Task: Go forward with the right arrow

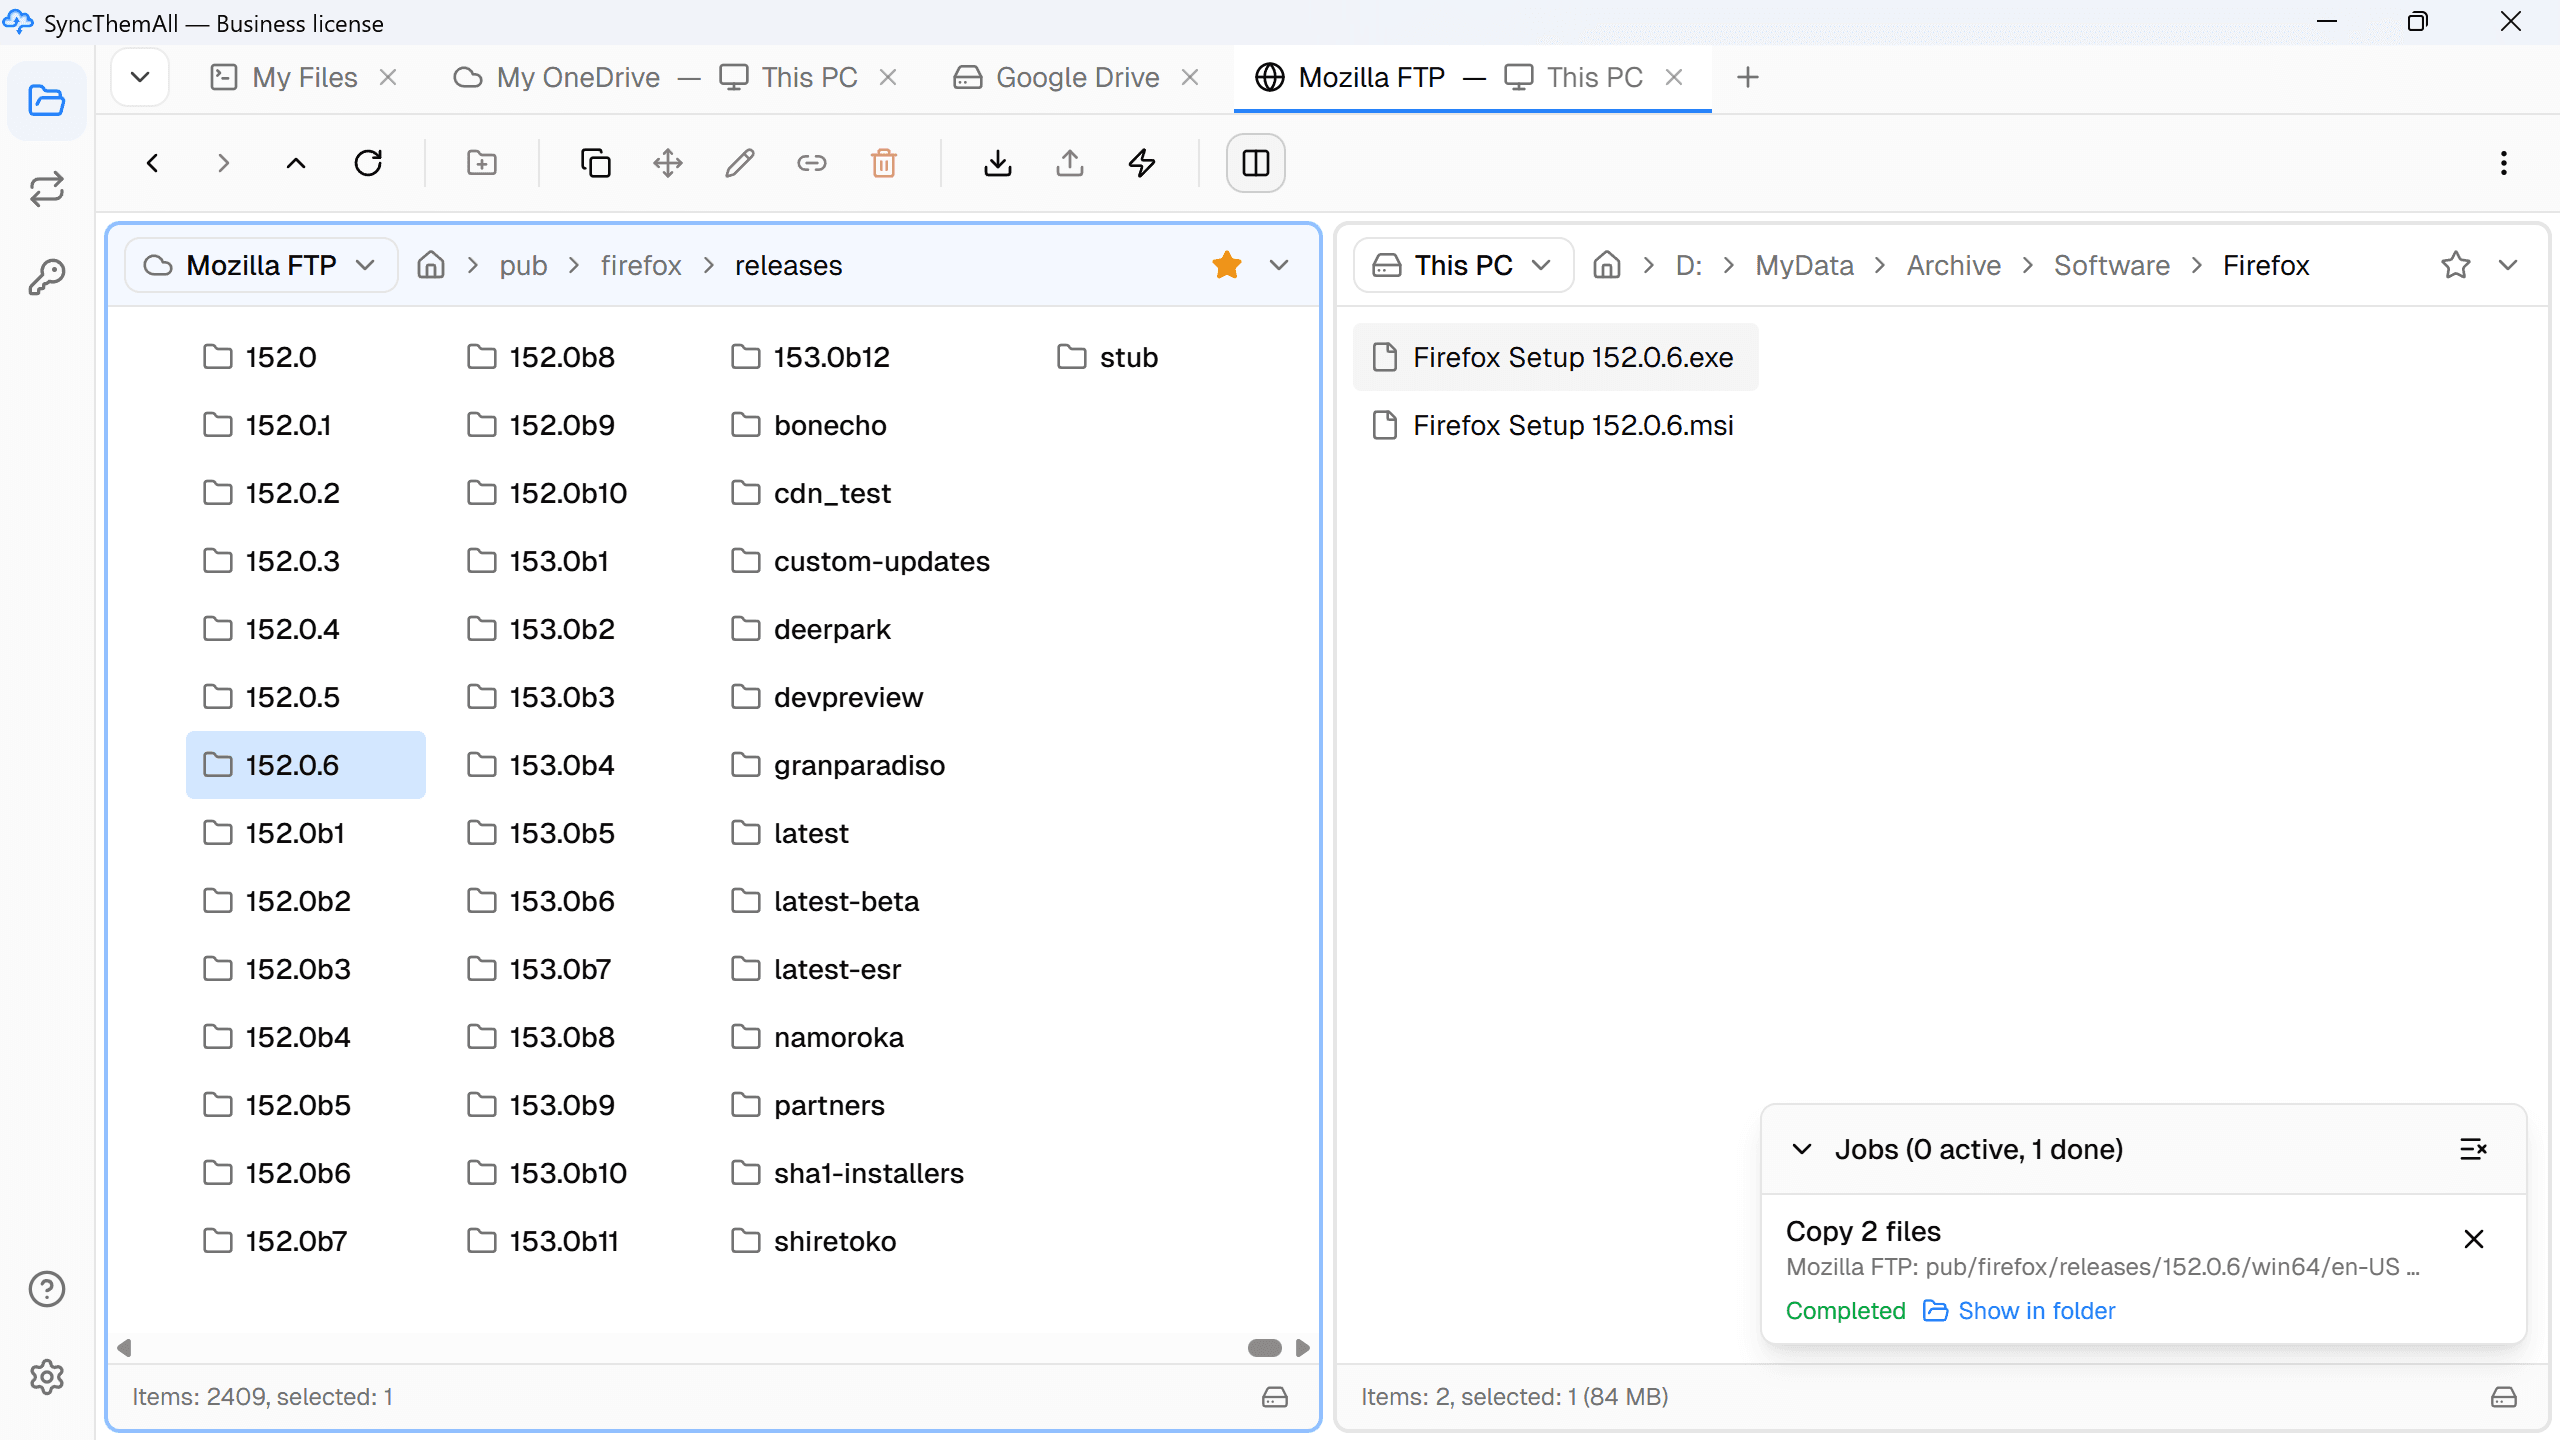Action: click(x=223, y=163)
